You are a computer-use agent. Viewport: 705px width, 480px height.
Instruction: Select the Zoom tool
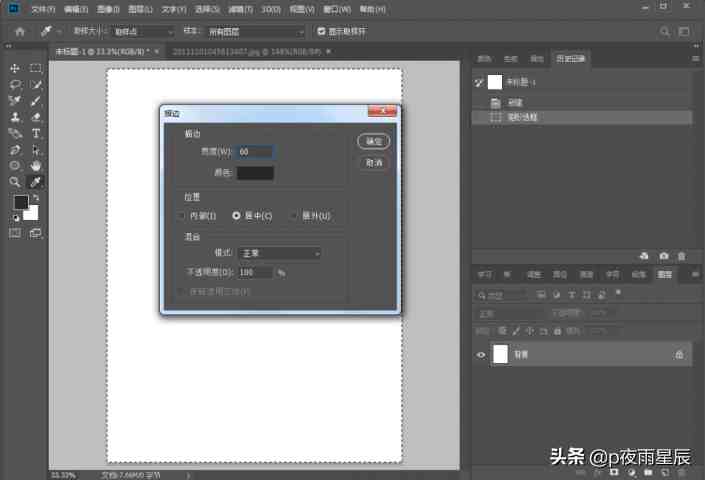(14, 182)
